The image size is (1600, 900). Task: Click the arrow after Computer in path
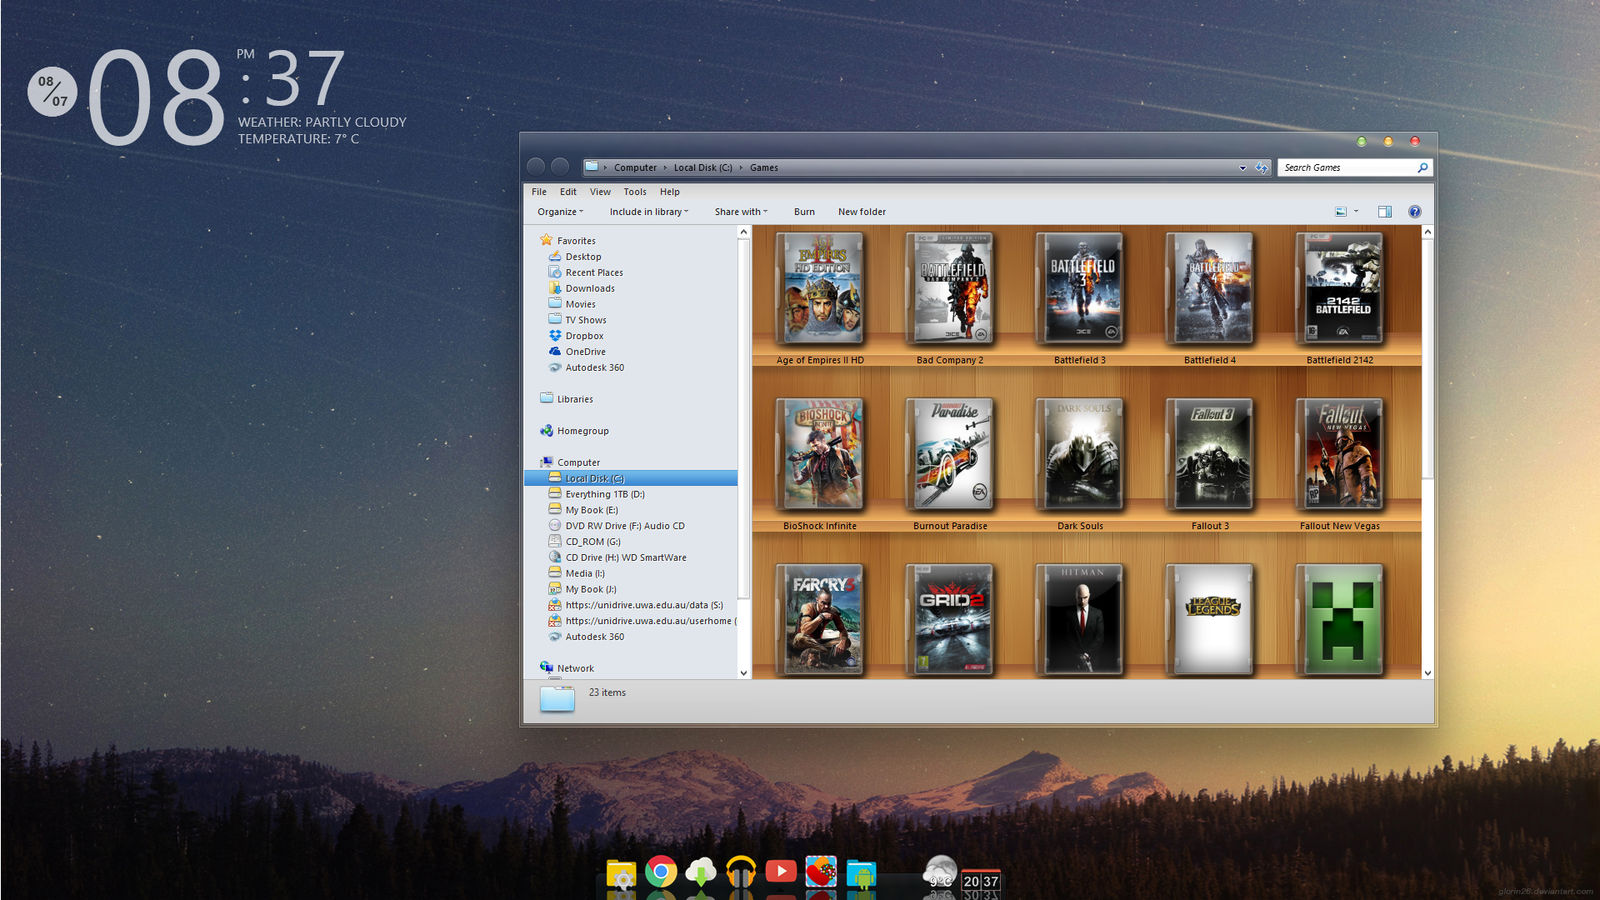click(665, 168)
